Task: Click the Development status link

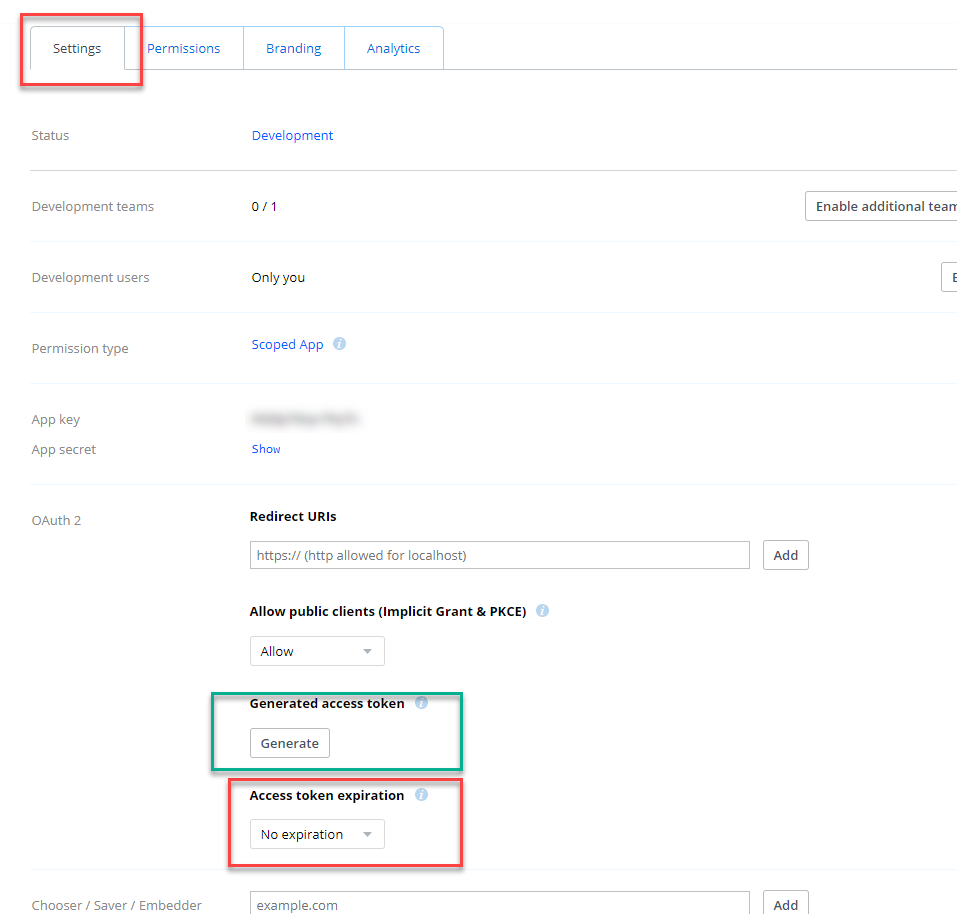Action: click(292, 136)
